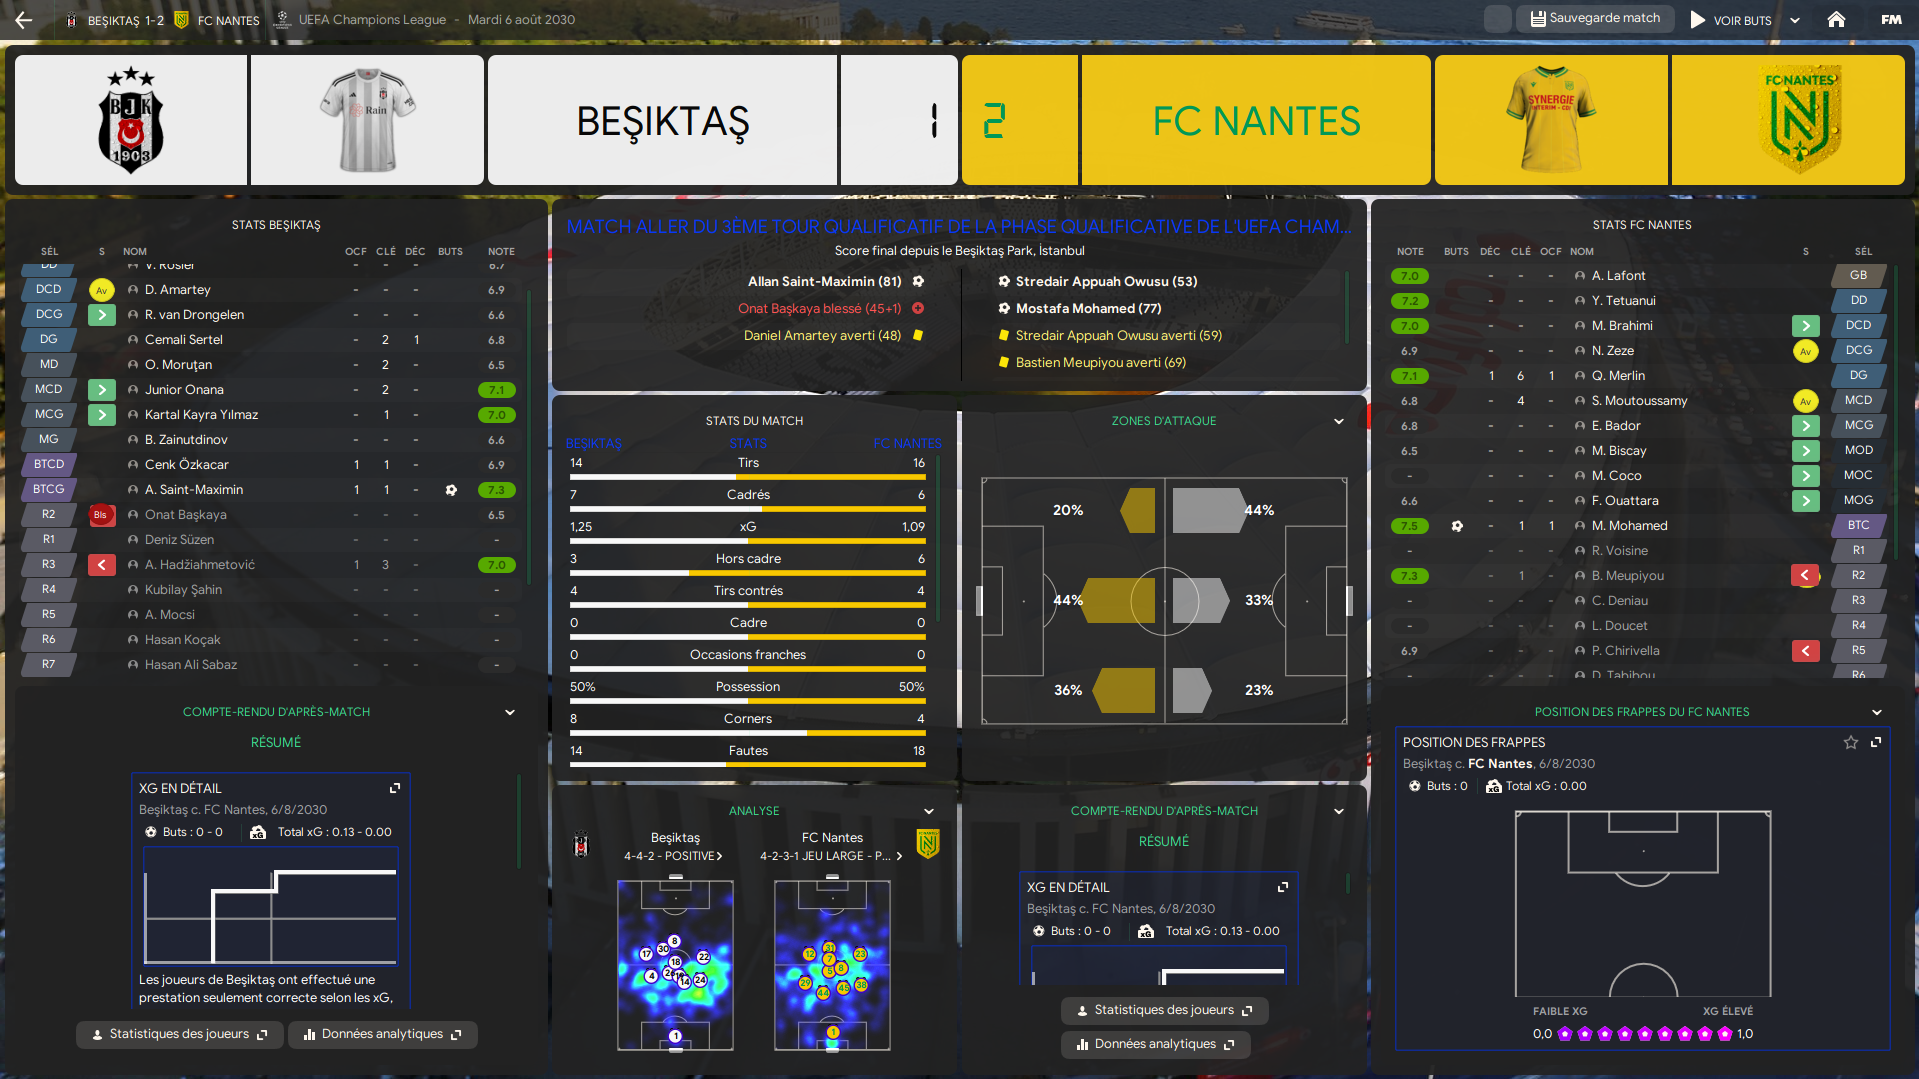The height and width of the screenshot is (1079, 1919).
Task: Open the Voir Buts dropdown arrow
Action: [1795, 20]
